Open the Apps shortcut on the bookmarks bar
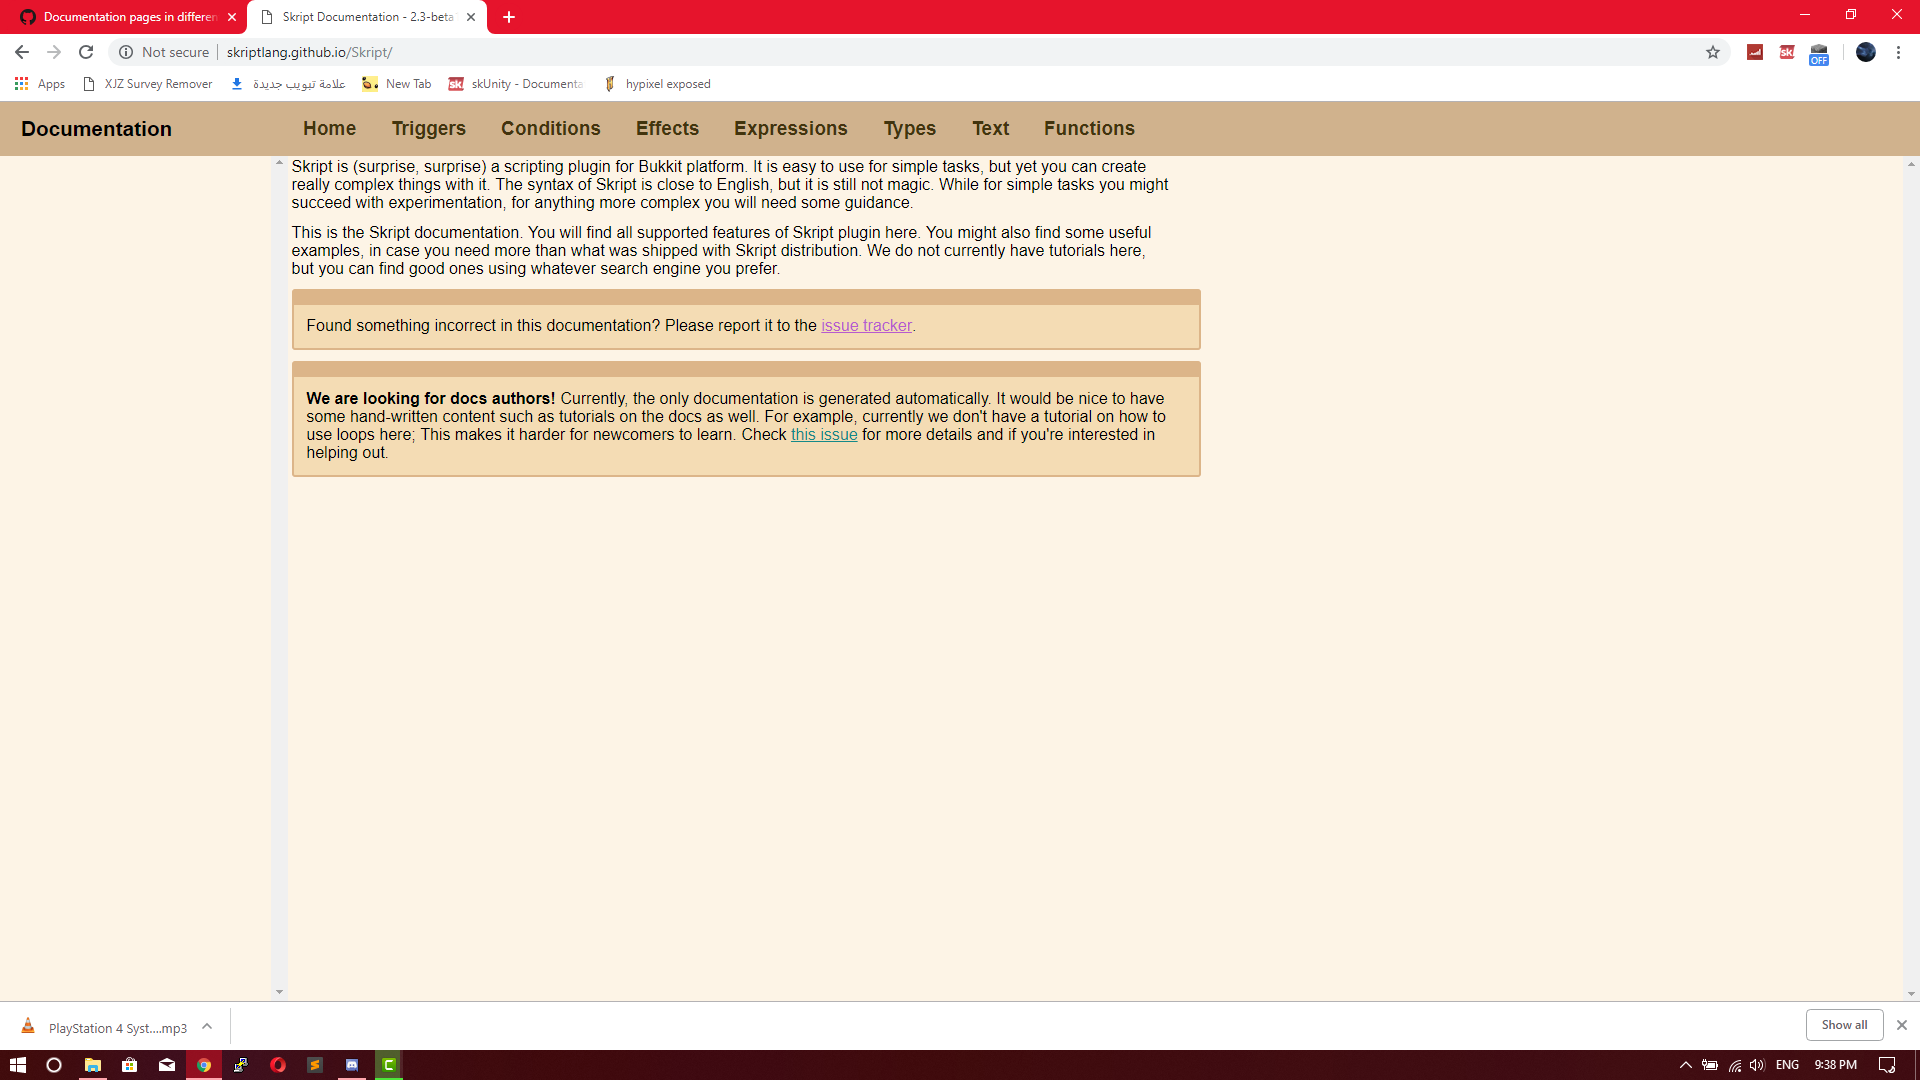Image resolution: width=1920 pixels, height=1080 pixels. tap(40, 84)
